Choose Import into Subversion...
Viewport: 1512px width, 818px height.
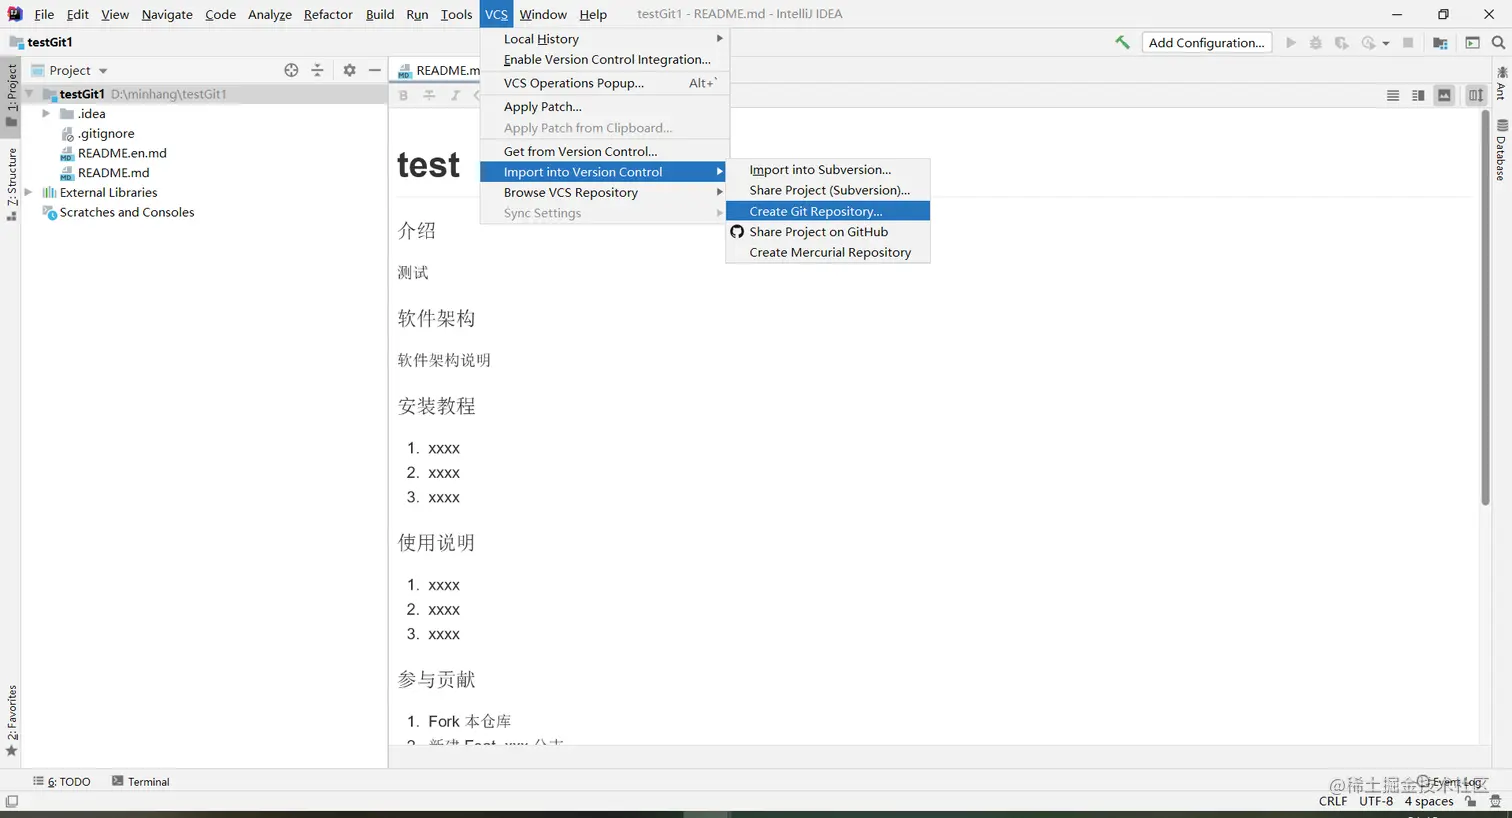[x=828, y=170]
